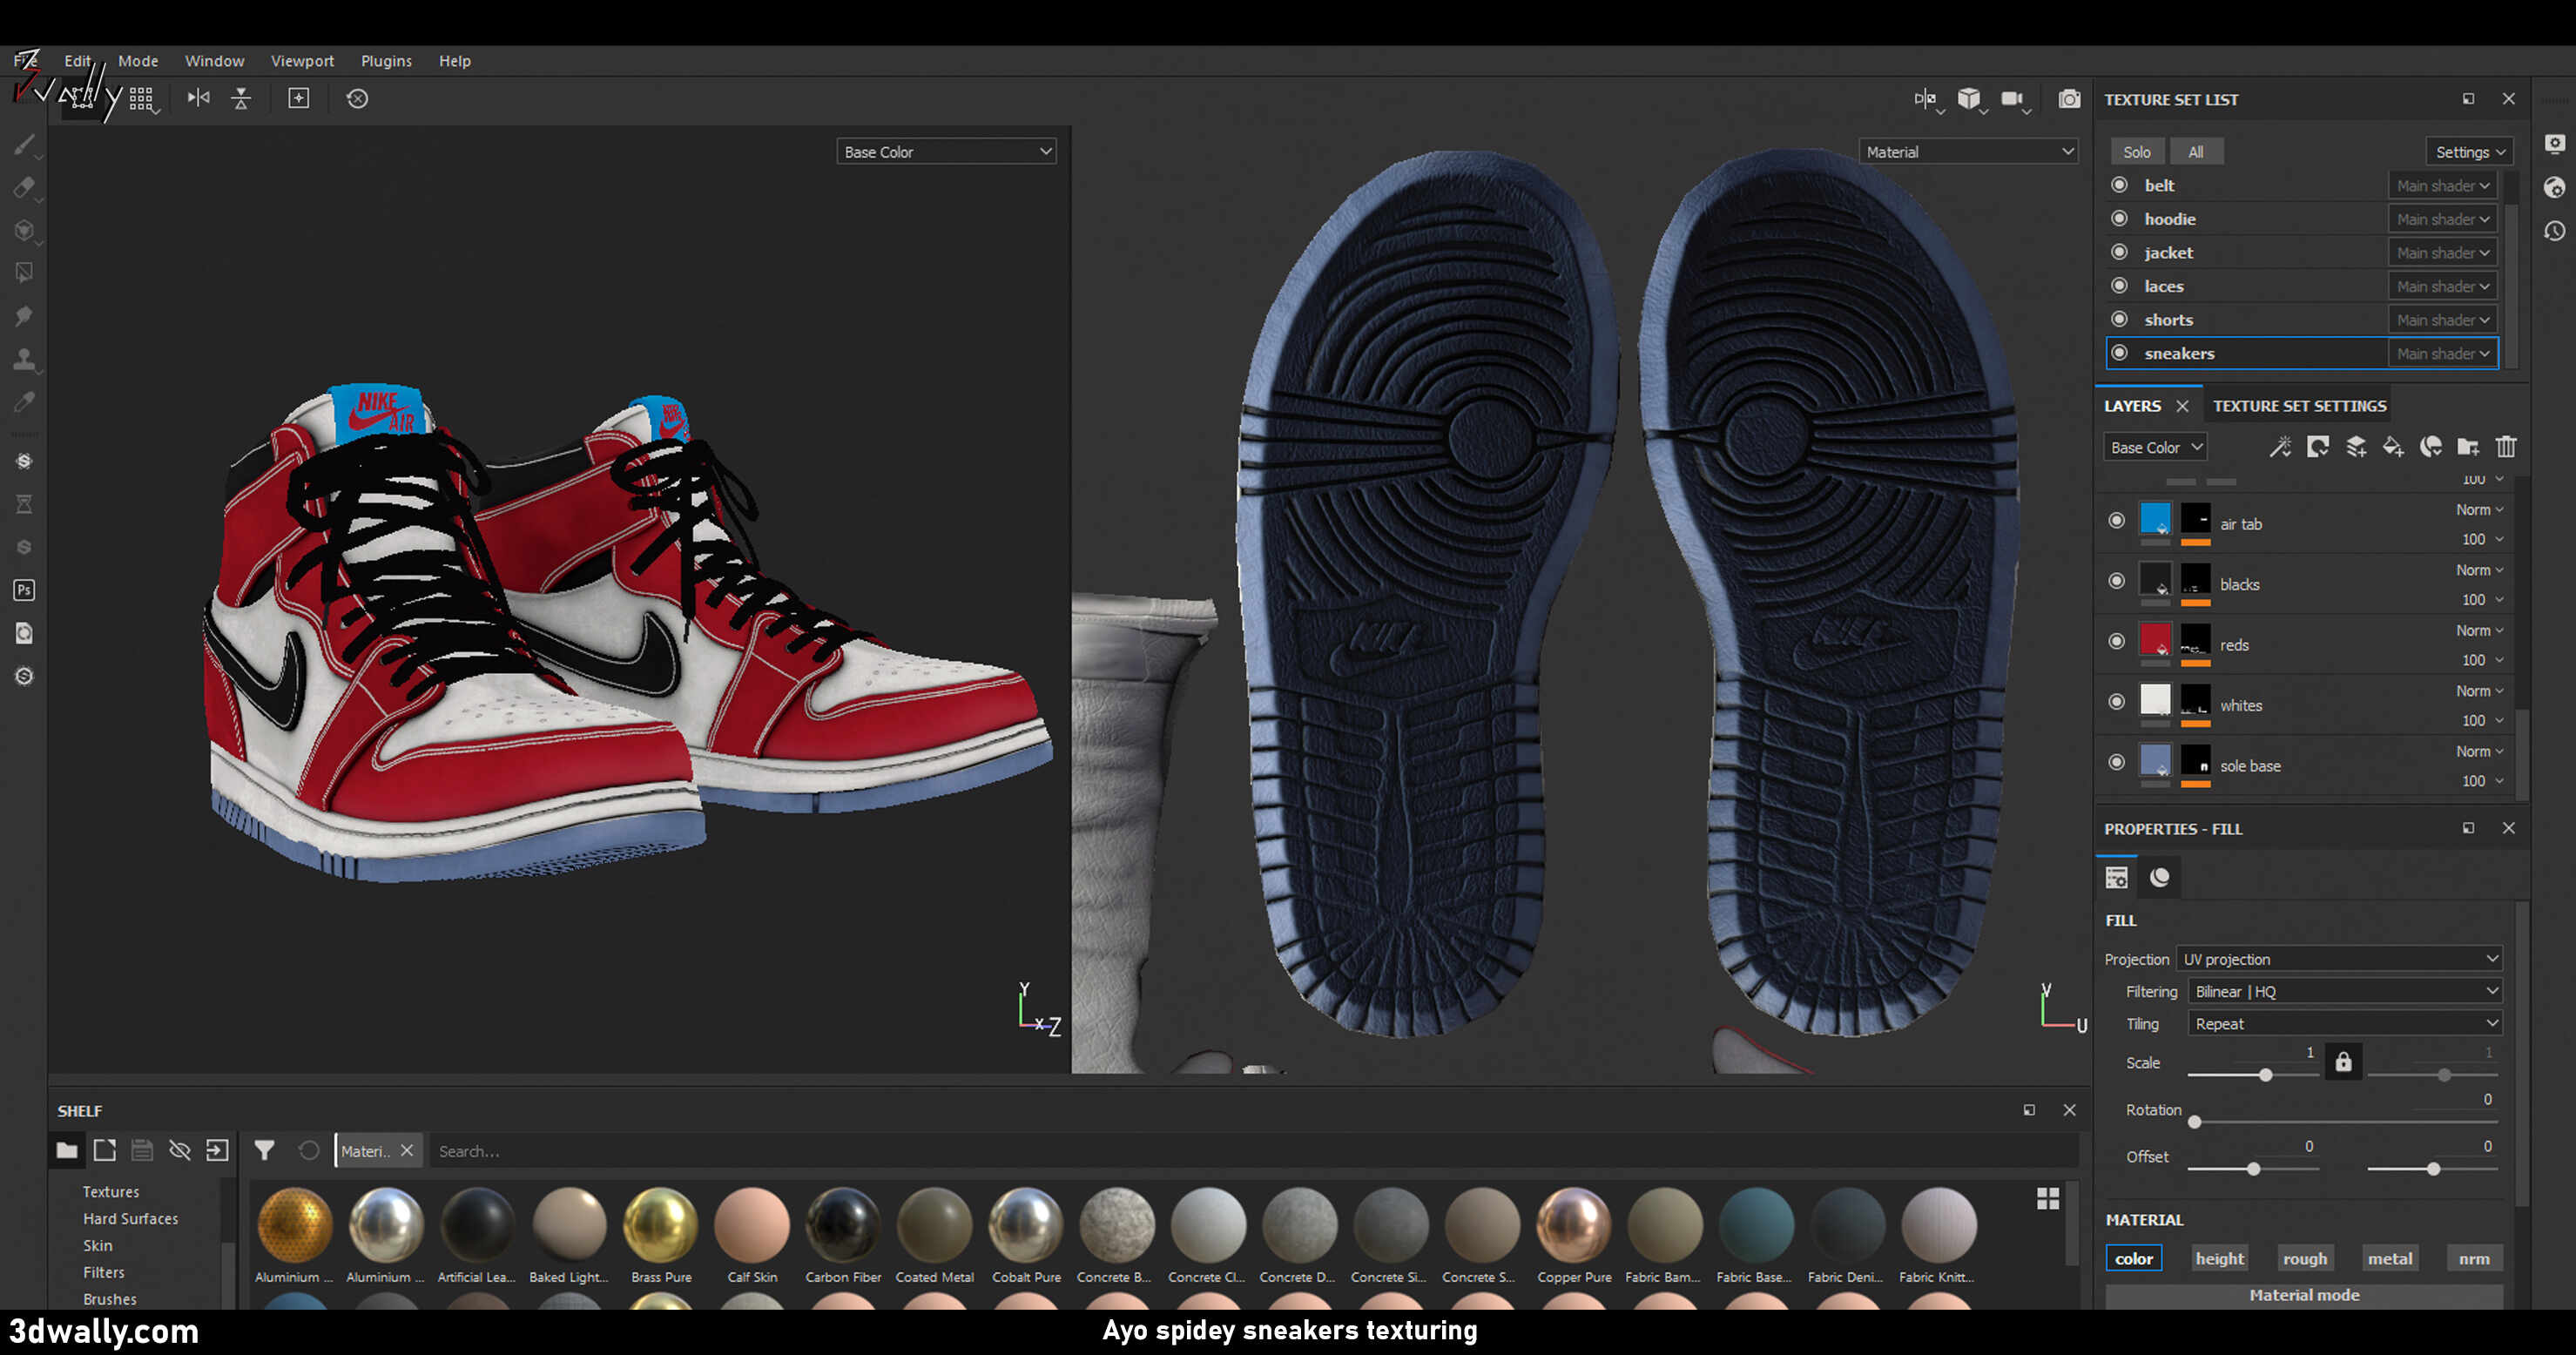Open the Main shader dropdown for jacket
Screen dimensions: 2576x1355
click(x=2442, y=252)
